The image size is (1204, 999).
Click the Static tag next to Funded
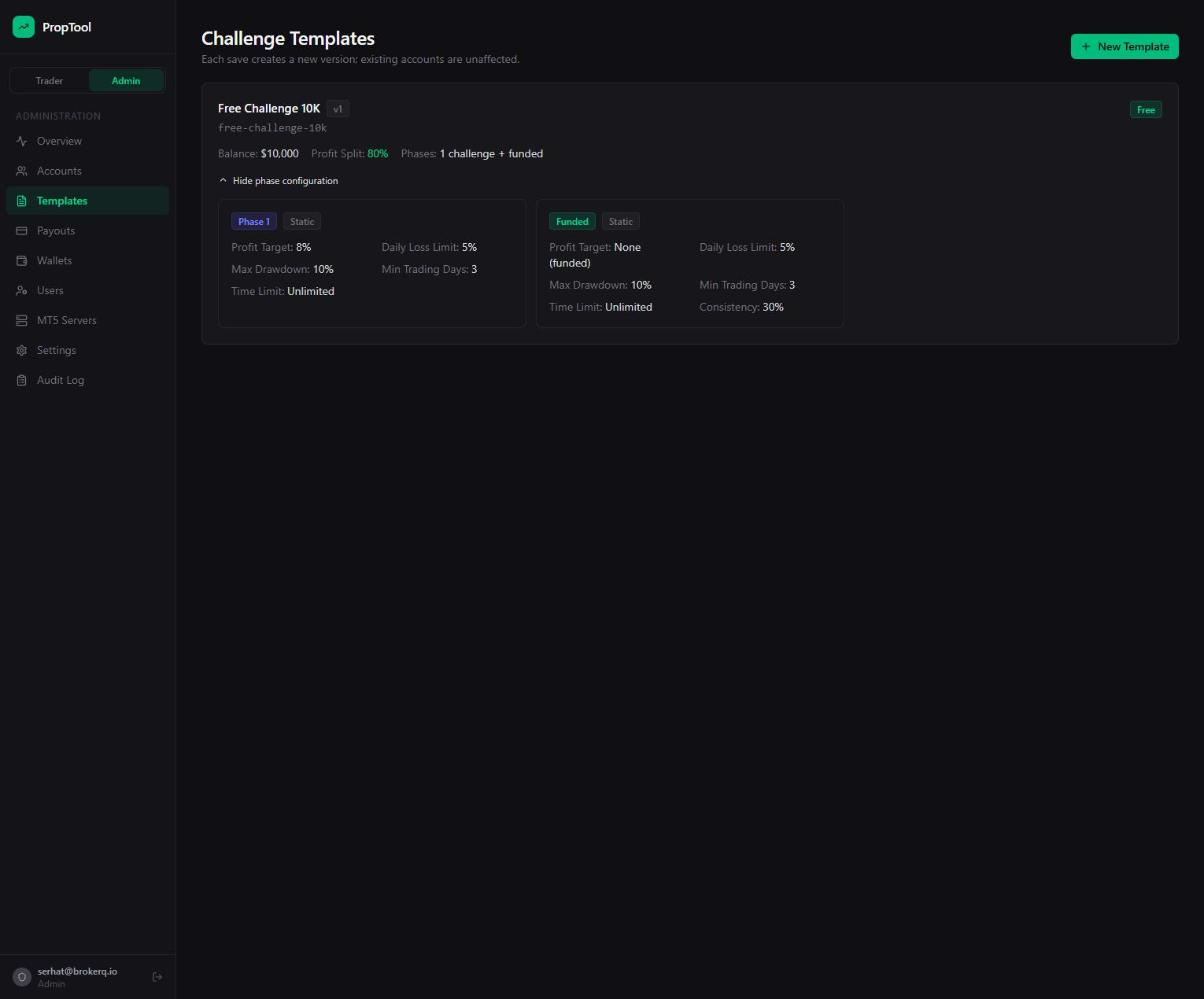[621, 222]
